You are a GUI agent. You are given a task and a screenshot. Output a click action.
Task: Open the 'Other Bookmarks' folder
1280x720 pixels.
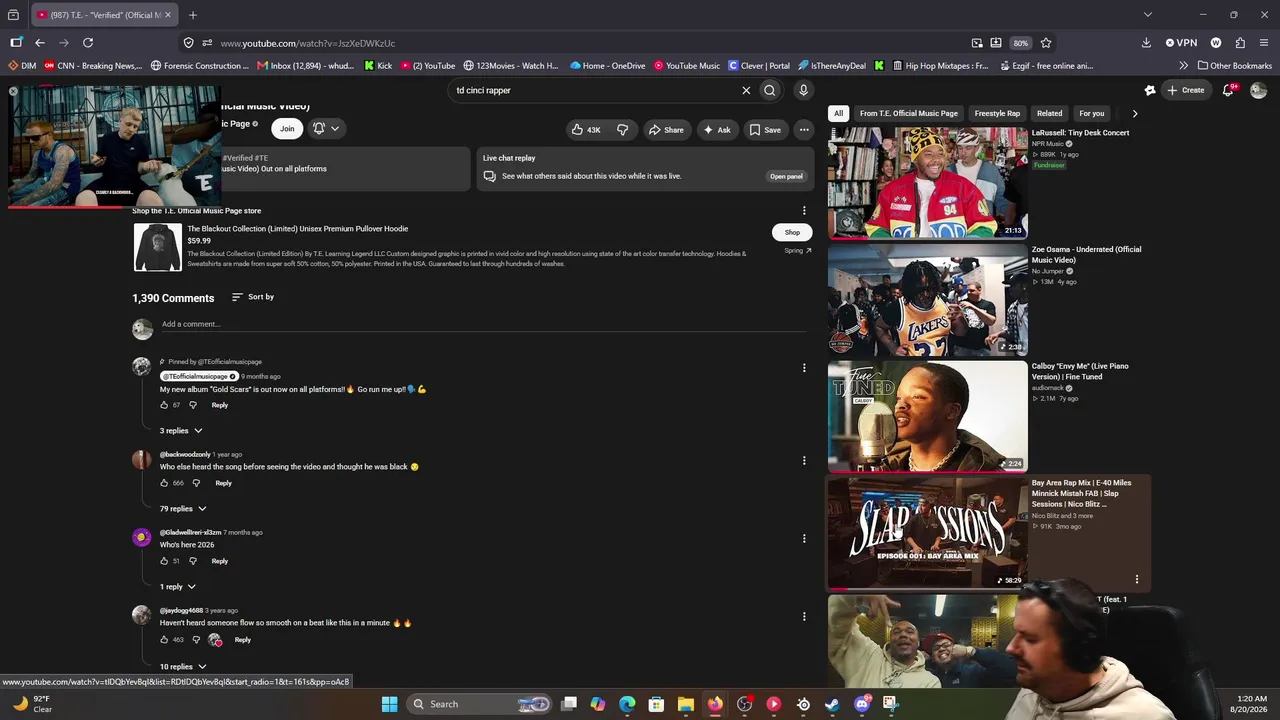pos(1235,66)
